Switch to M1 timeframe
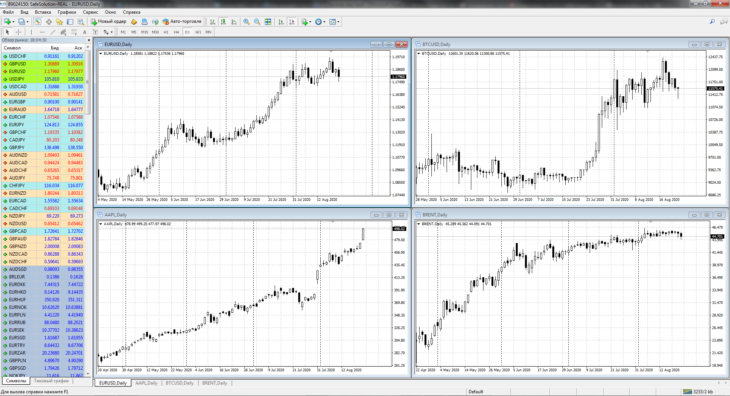730x396 pixels. [x=123, y=32]
